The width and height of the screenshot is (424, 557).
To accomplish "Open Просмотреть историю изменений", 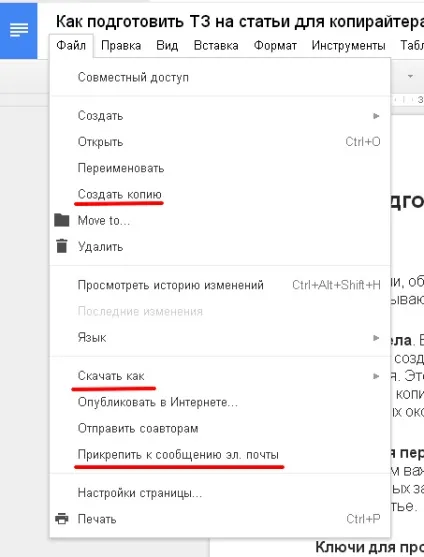I will [x=220, y=285].
